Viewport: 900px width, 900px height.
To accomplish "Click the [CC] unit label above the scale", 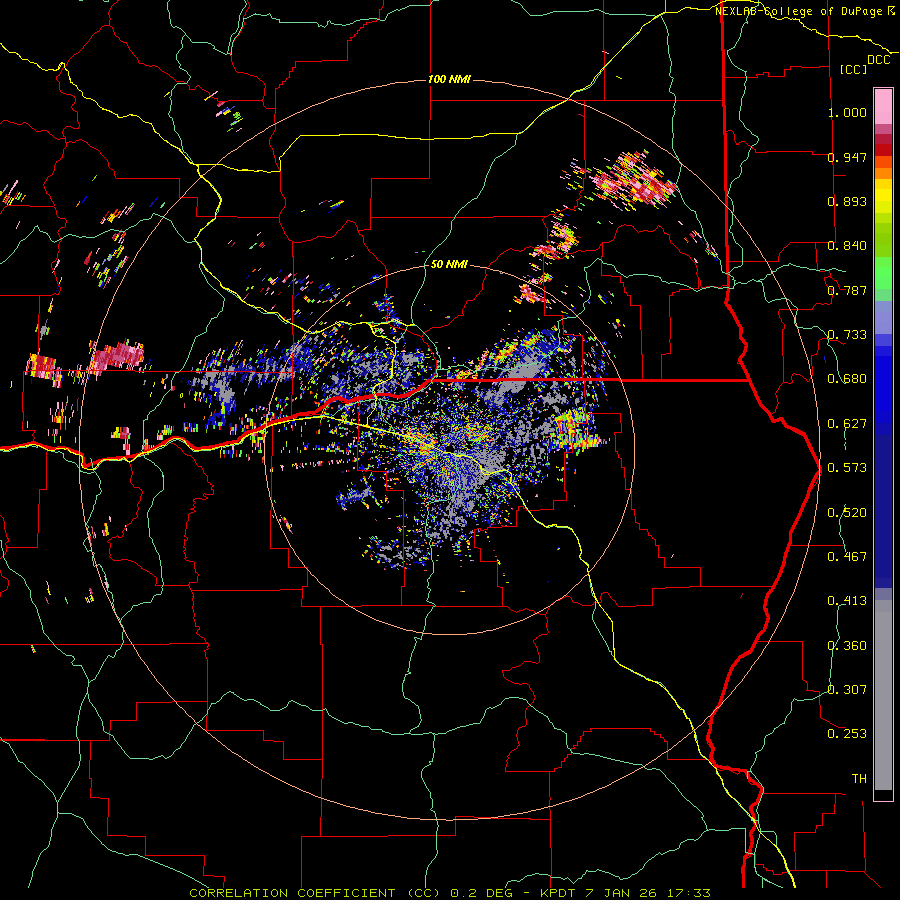I will click(x=854, y=69).
